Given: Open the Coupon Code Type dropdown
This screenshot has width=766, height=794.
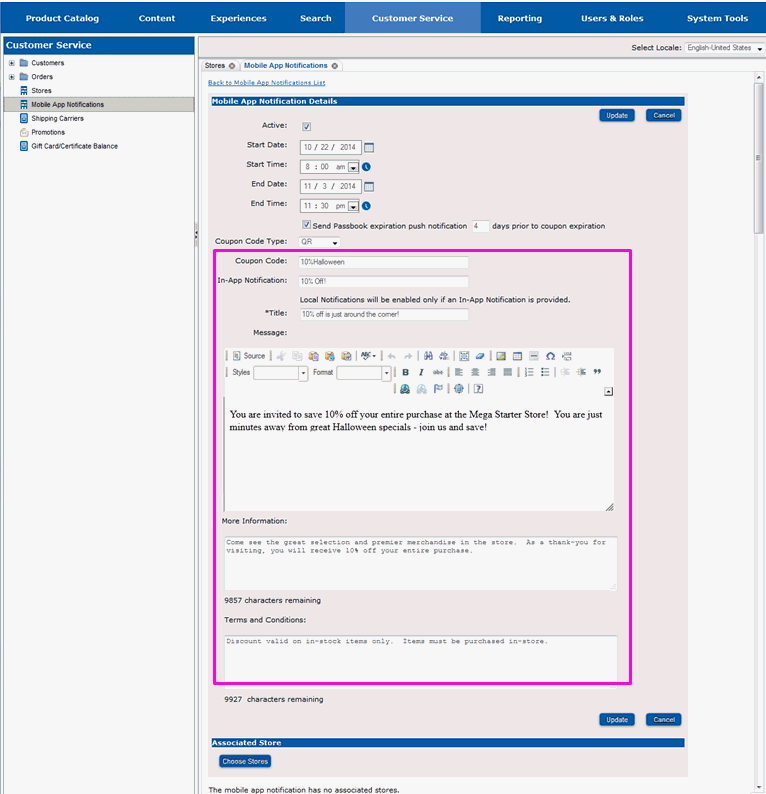Looking at the screenshot, I should (319, 242).
